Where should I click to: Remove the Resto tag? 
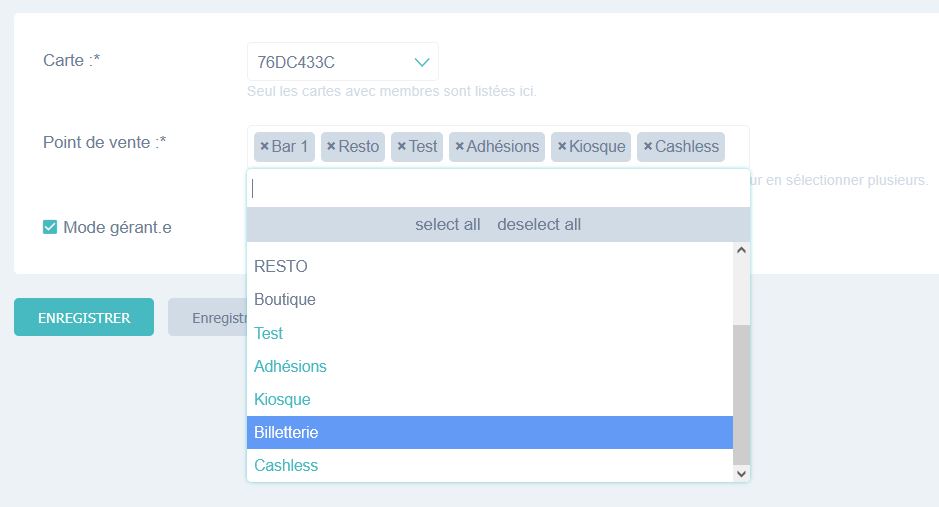[x=331, y=147]
